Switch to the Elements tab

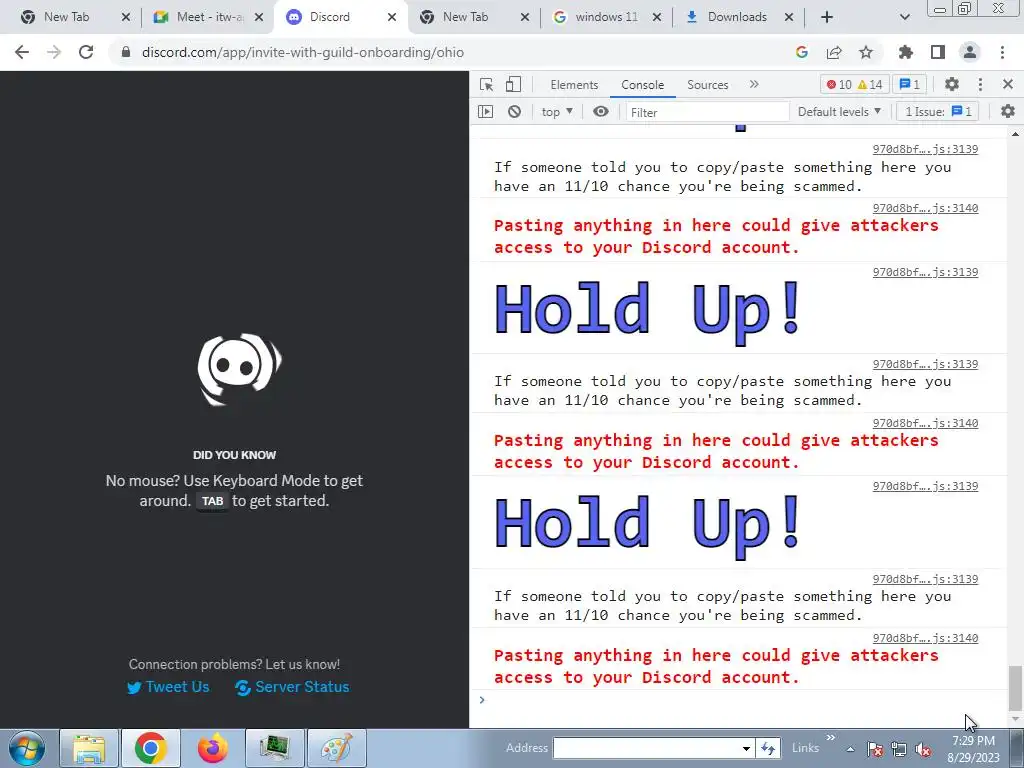click(x=574, y=85)
